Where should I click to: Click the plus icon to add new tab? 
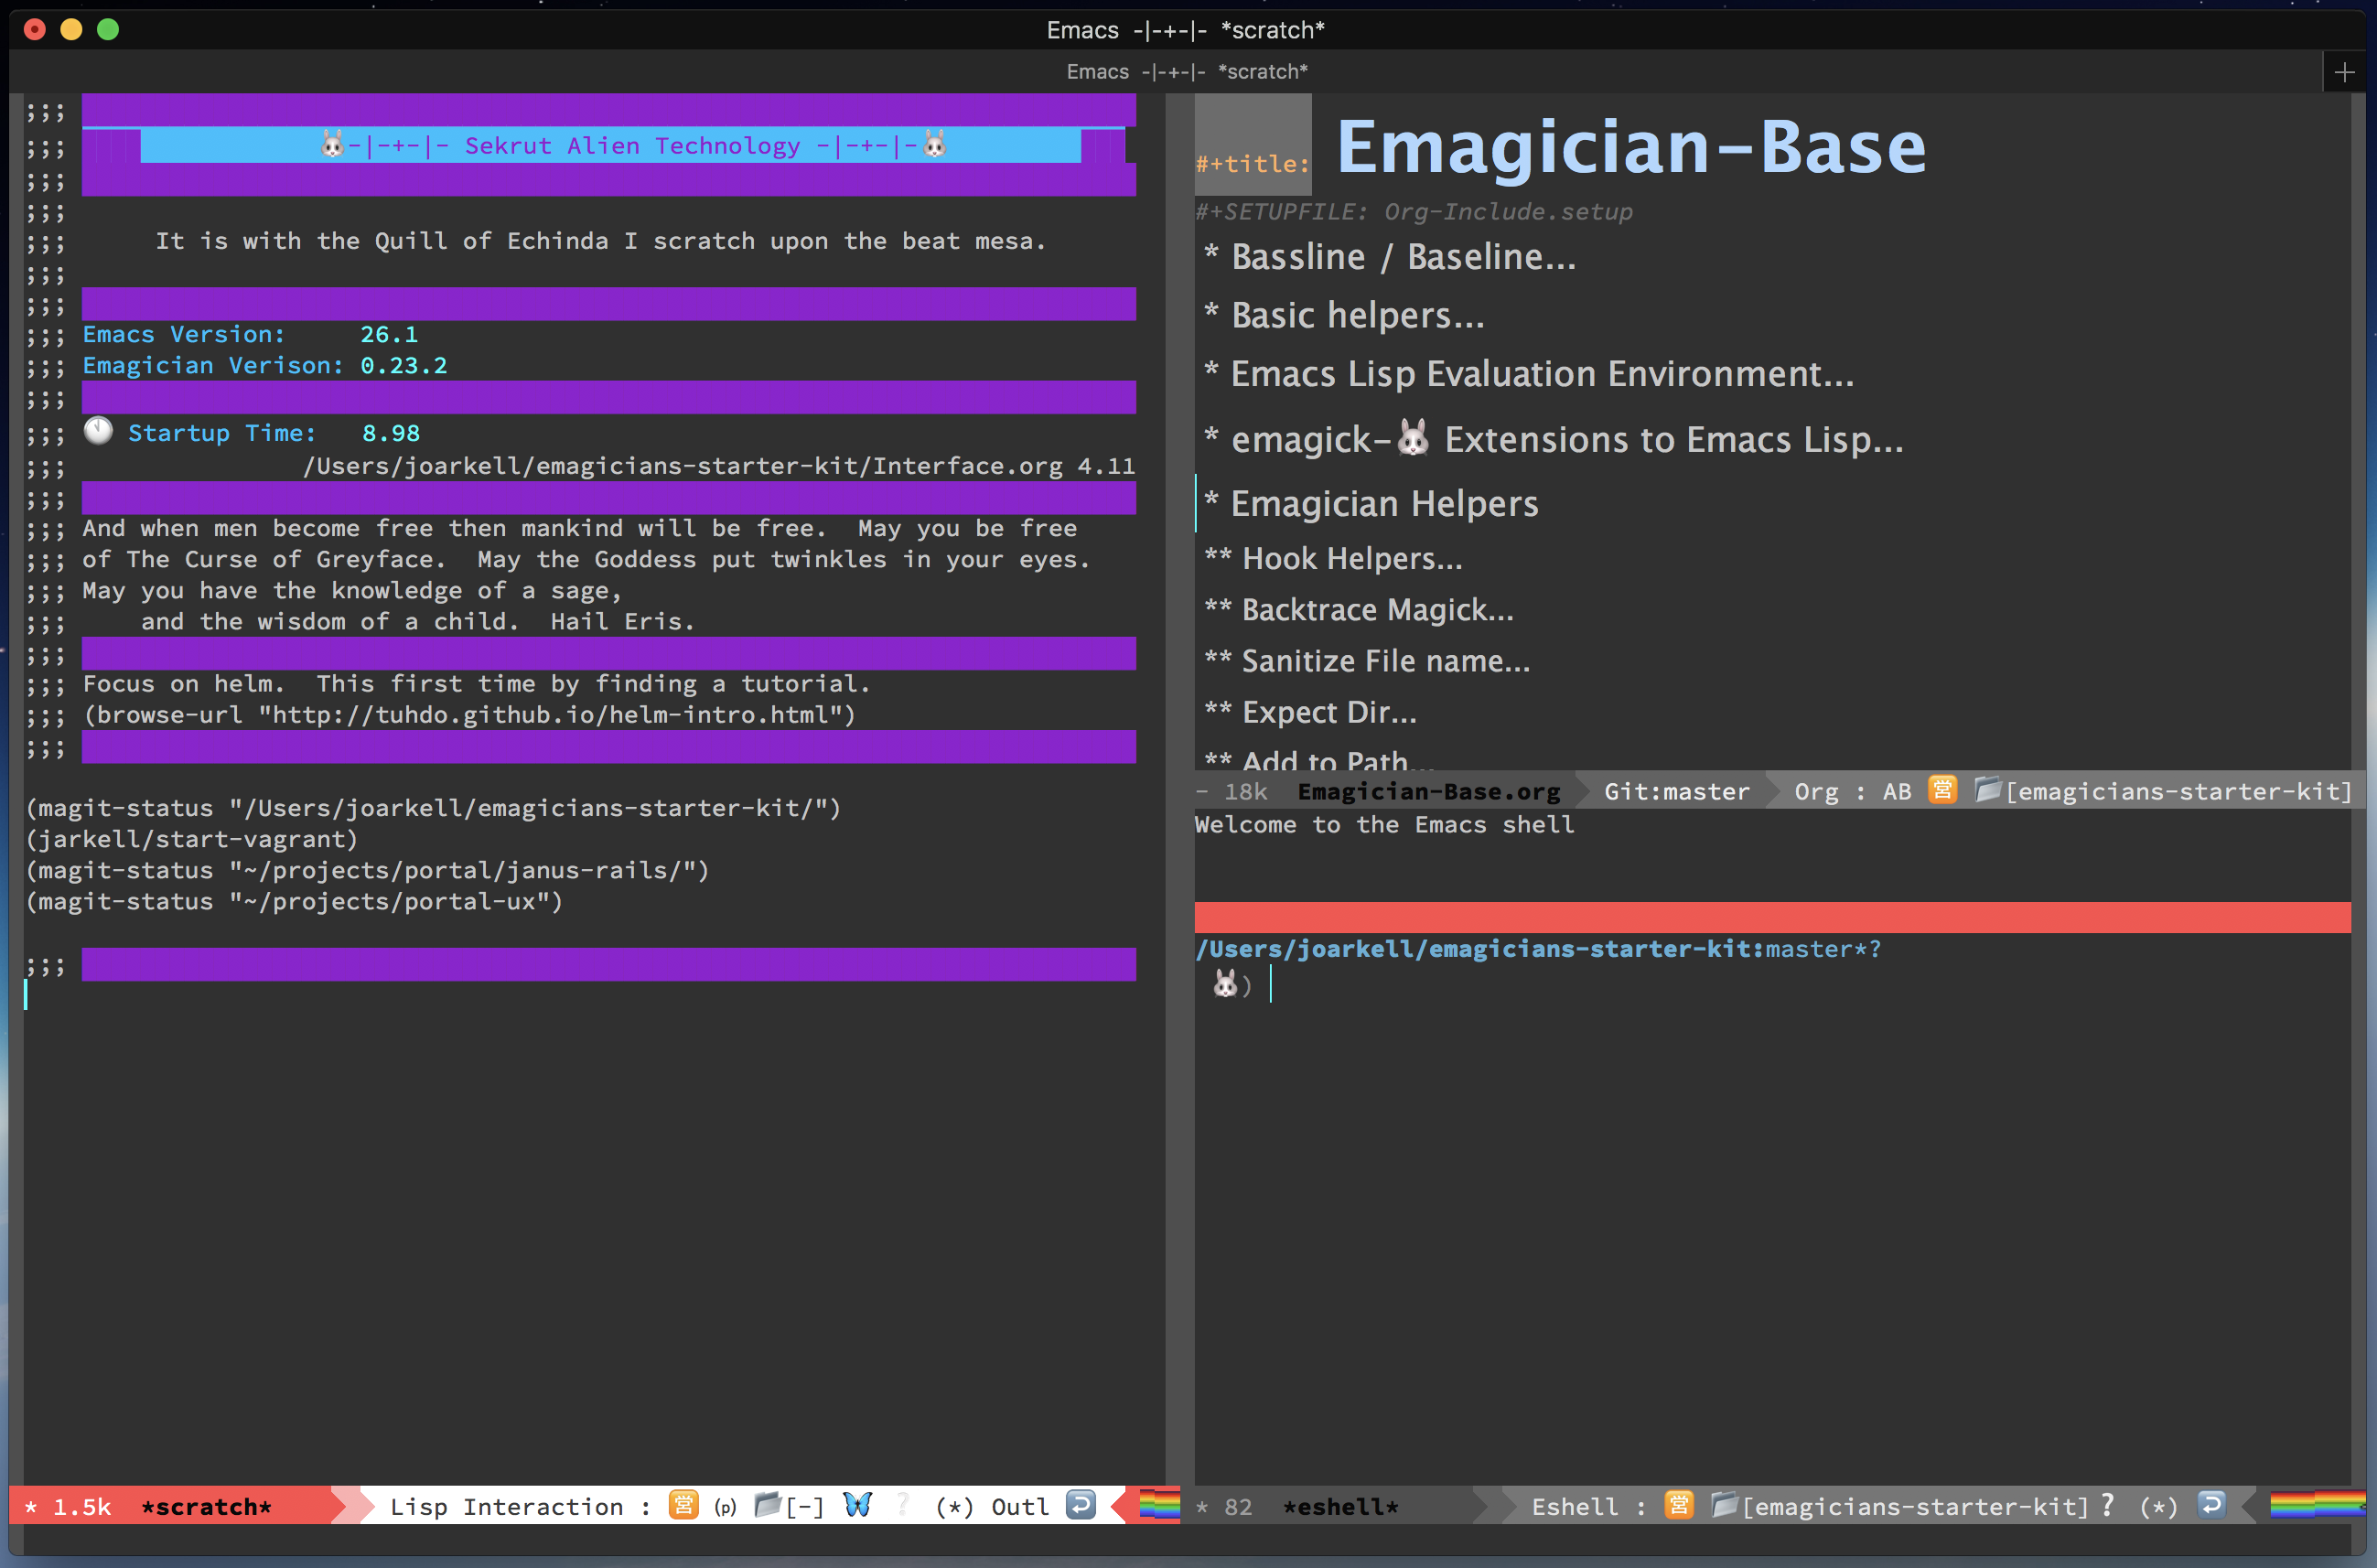pyautogui.click(x=2344, y=72)
